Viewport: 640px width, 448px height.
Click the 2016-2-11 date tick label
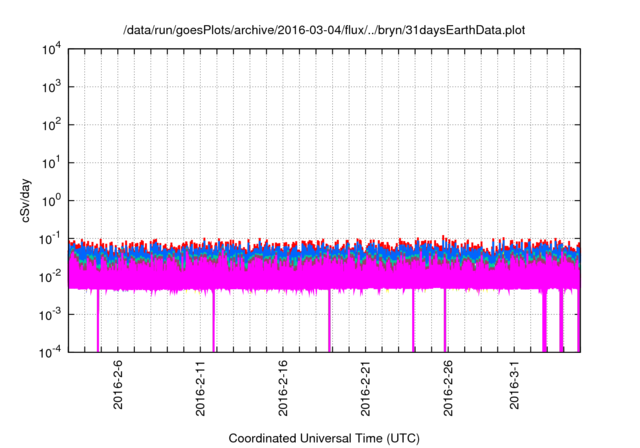200,388
